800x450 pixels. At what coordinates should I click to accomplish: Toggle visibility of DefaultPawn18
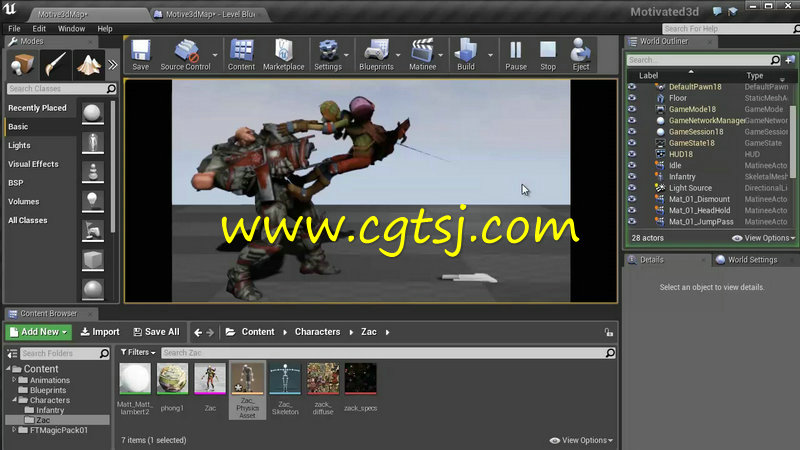click(632, 87)
